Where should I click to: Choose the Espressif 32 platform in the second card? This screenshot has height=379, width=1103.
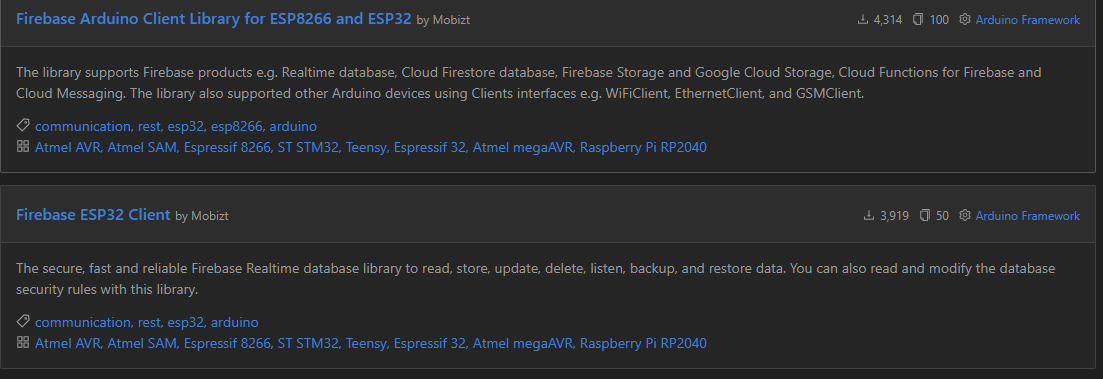pyautogui.click(x=430, y=342)
